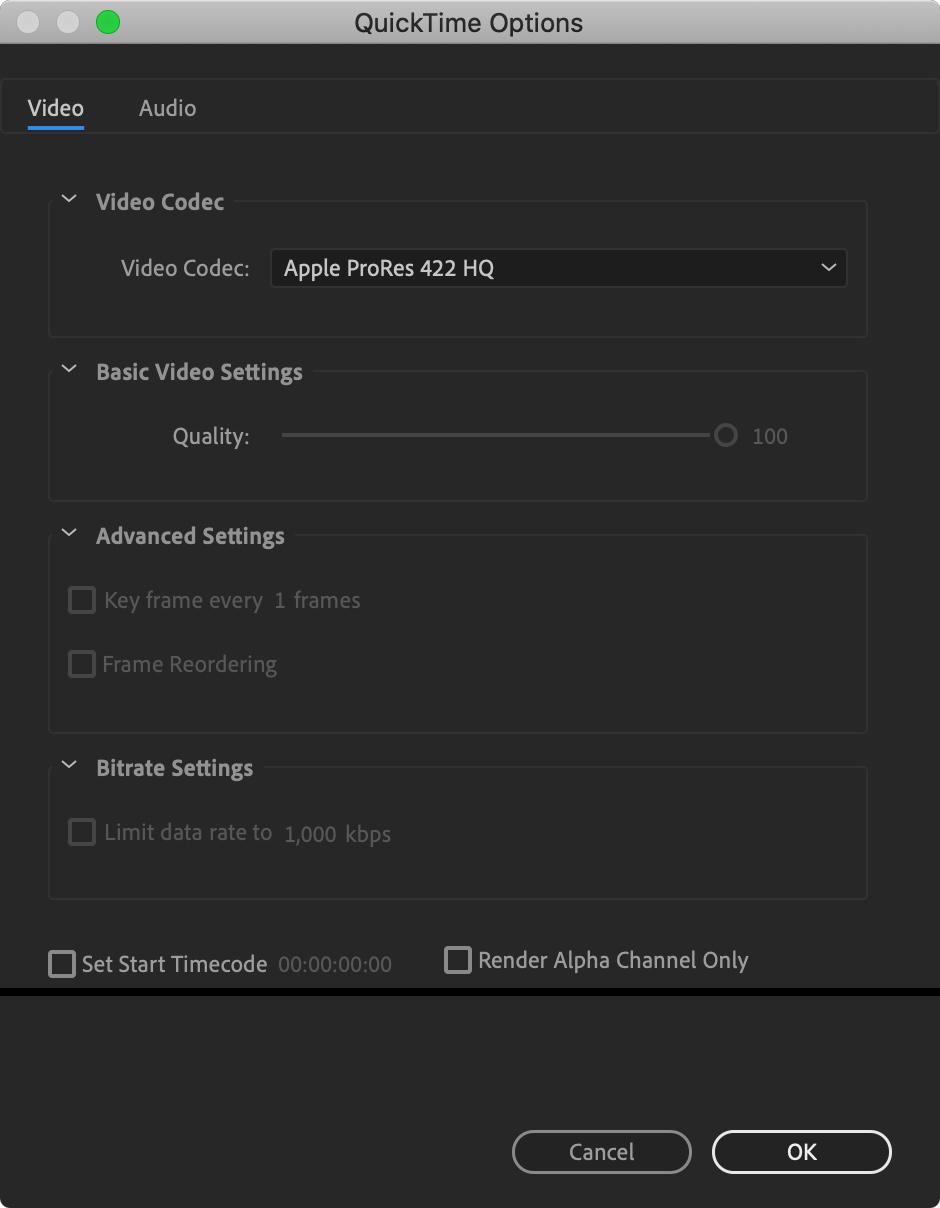Collapse the Basic Video Settings chevron
940x1208 pixels.
pos(69,369)
